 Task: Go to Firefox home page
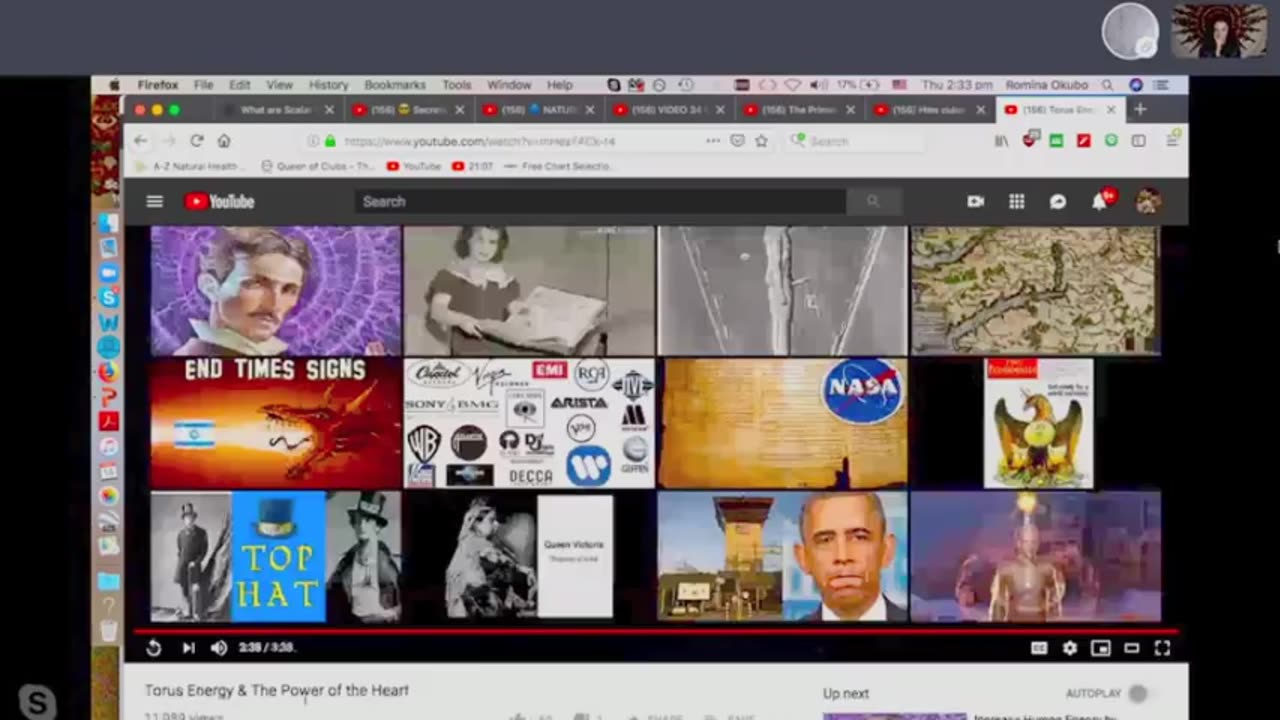[x=224, y=141]
